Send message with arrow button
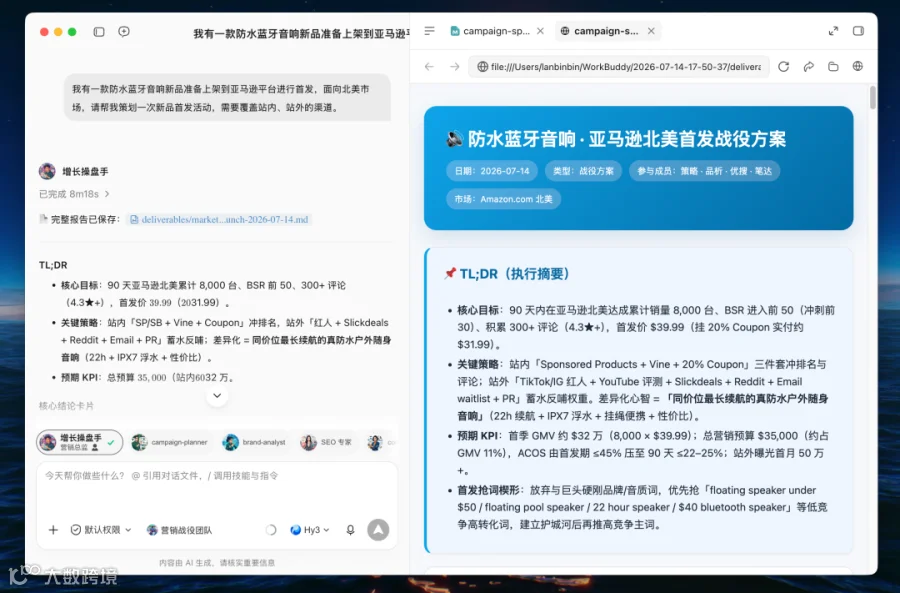The image size is (900, 593). point(378,530)
